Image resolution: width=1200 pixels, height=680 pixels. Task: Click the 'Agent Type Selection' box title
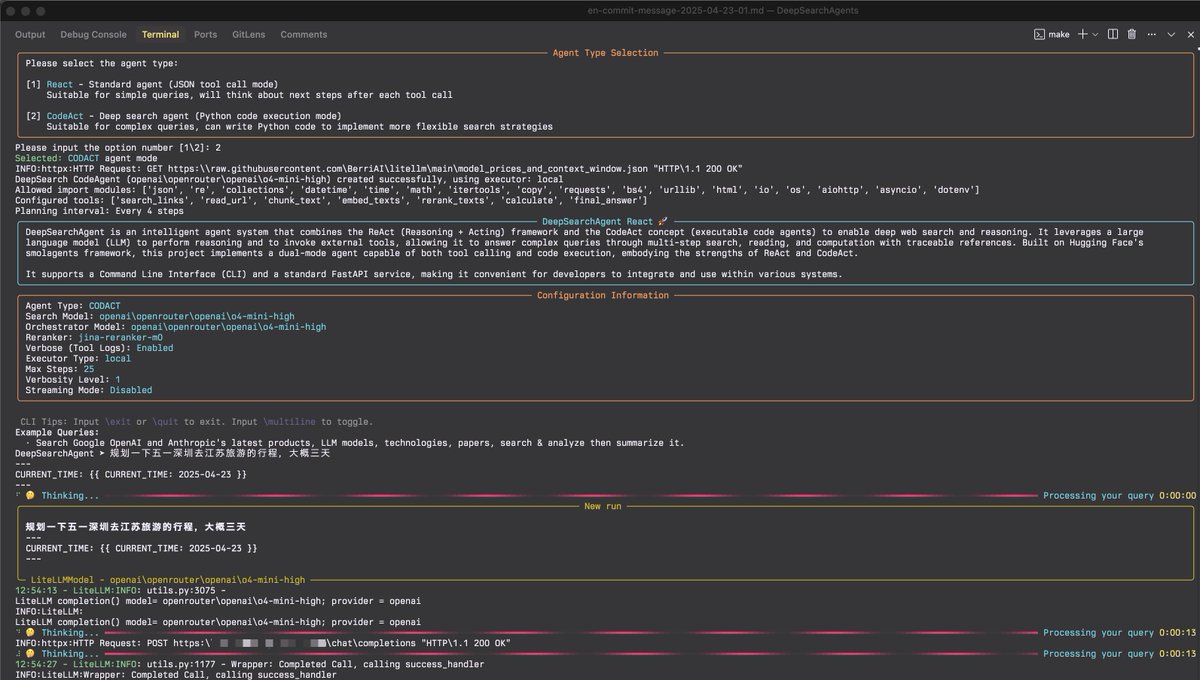coord(605,53)
